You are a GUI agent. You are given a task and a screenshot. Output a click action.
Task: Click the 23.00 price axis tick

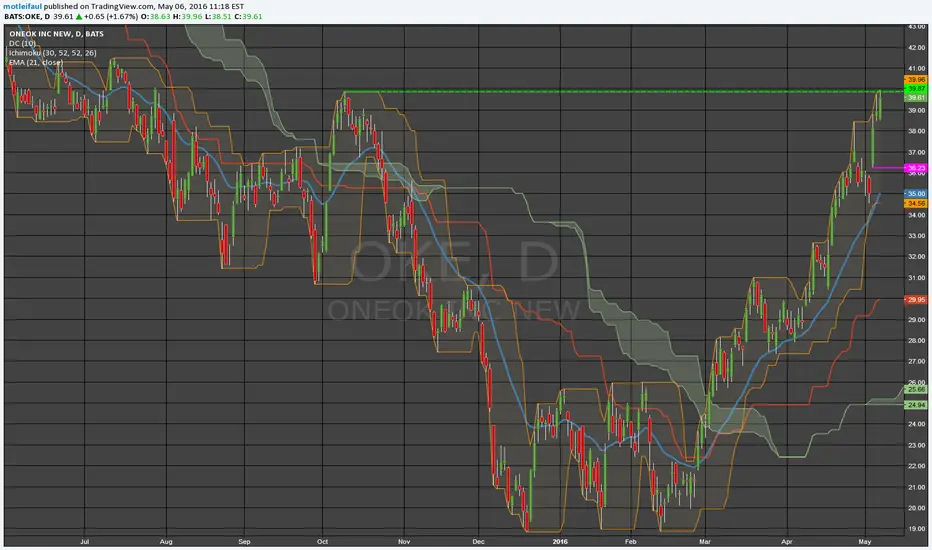pos(916,445)
